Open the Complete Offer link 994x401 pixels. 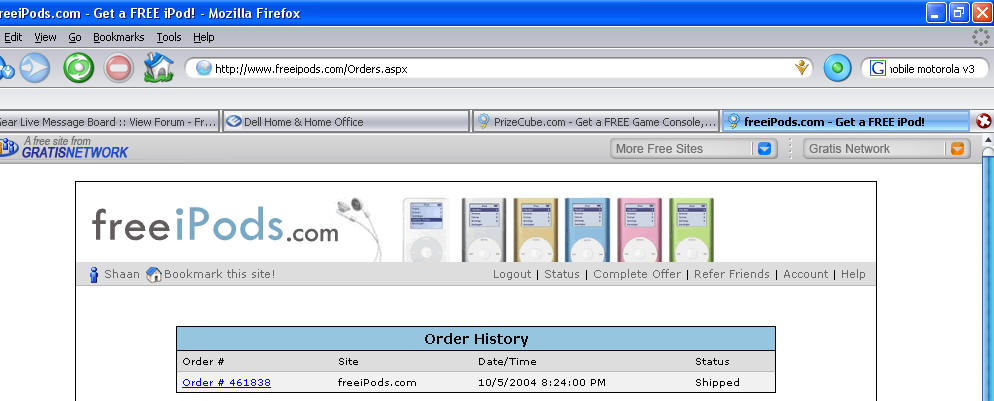click(x=637, y=274)
